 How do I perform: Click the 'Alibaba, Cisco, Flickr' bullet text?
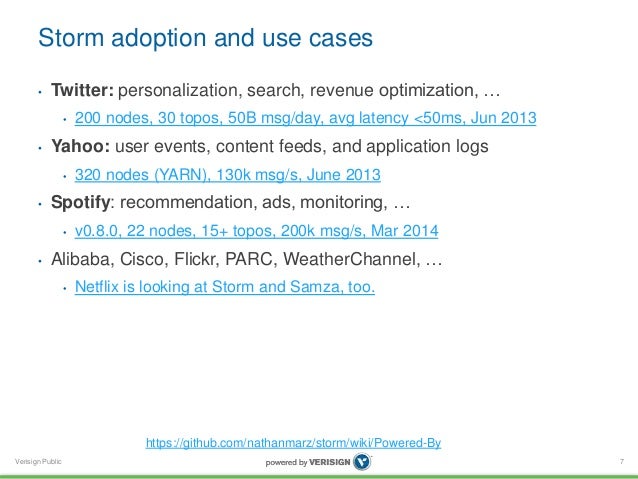(247, 259)
